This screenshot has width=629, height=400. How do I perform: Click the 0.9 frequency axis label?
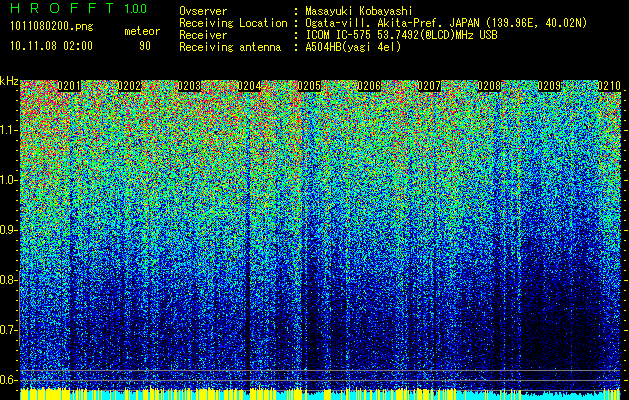click(8, 230)
